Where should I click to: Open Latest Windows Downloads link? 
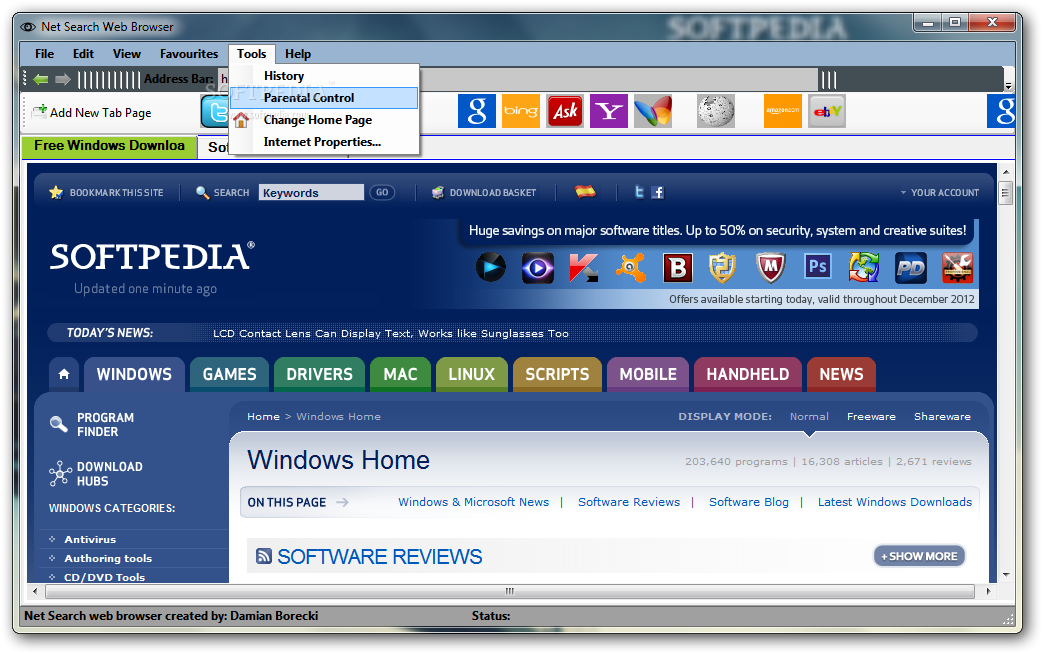coord(895,502)
